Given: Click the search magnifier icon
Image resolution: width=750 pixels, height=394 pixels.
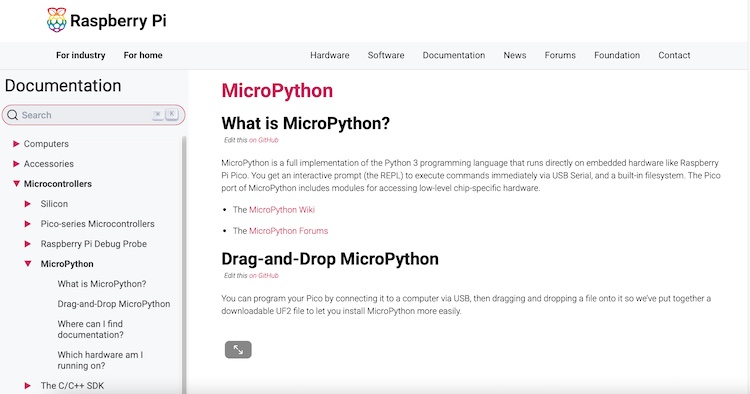Looking at the screenshot, I should tap(13, 115).
